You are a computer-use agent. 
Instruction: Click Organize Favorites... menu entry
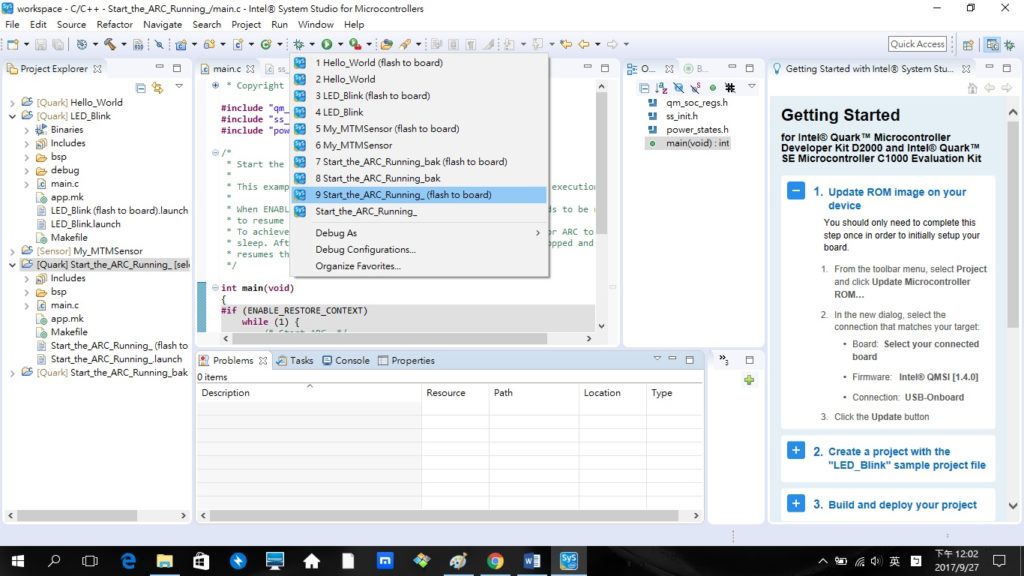419,266
